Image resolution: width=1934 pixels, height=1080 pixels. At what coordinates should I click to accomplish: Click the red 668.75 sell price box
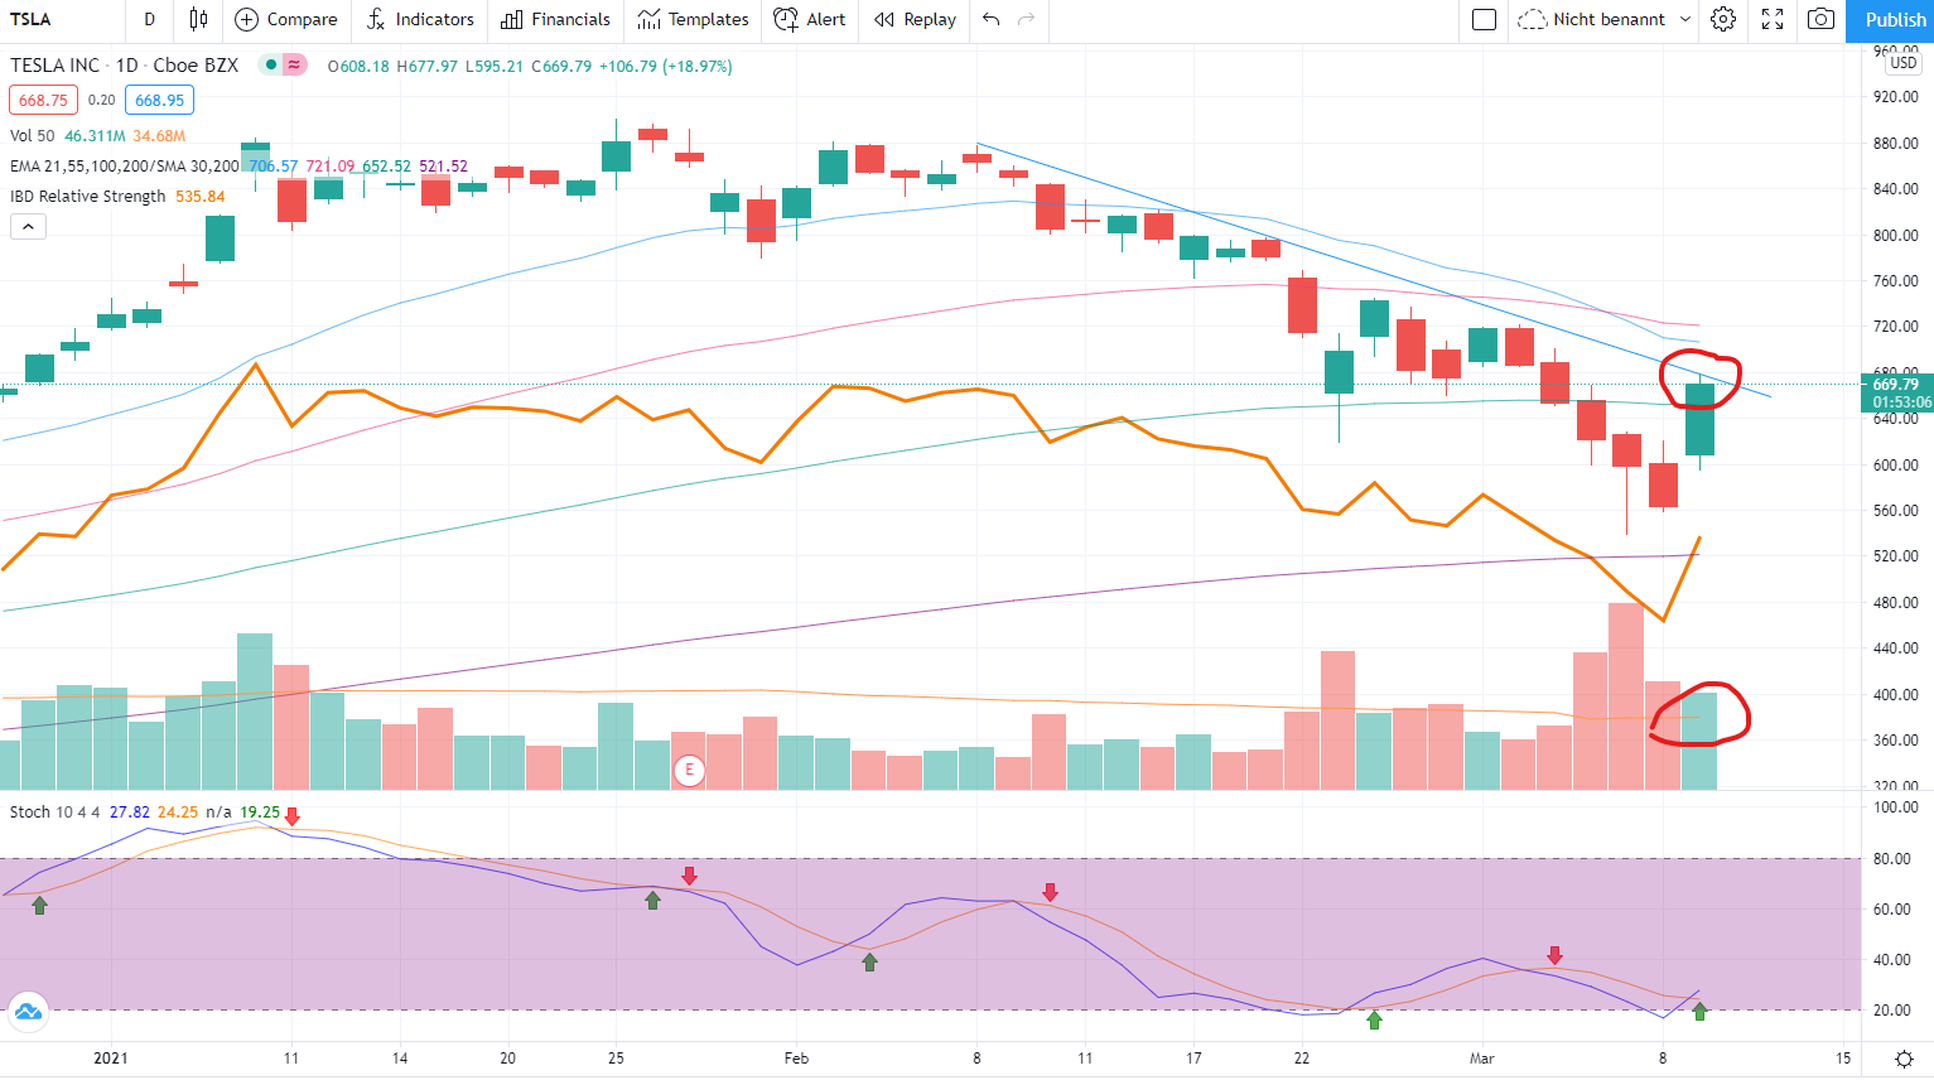coord(43,100)
